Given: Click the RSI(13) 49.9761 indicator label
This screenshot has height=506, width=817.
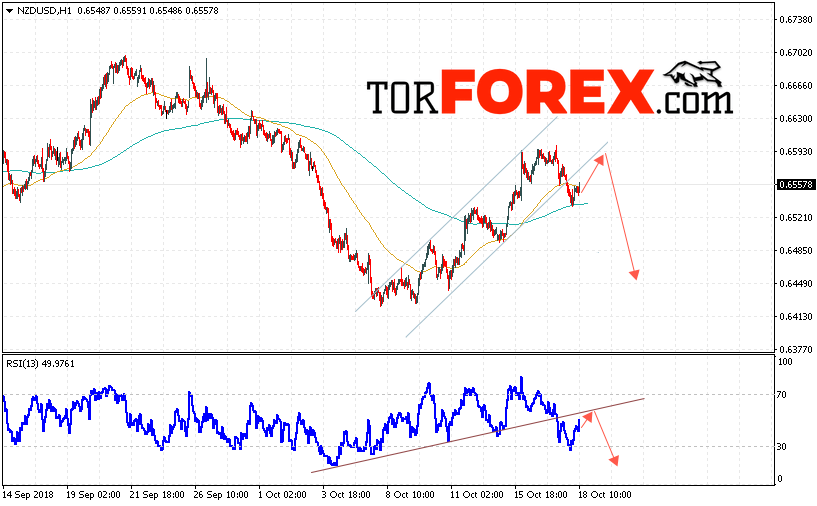Looking at the screenshot, I should tap(41, 364).
